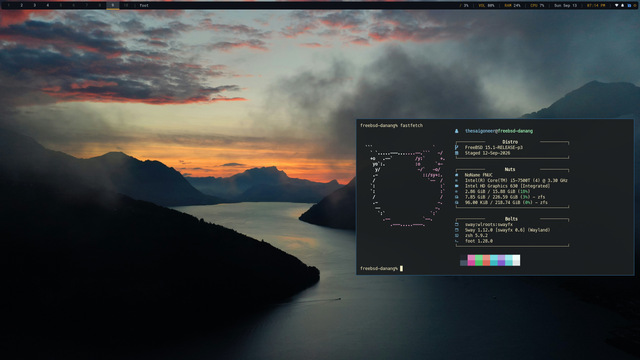Click the GPU icon beside Intel HD Graphics 630
The height and width of the screenshot is (360, 640).
pos(456,186)
